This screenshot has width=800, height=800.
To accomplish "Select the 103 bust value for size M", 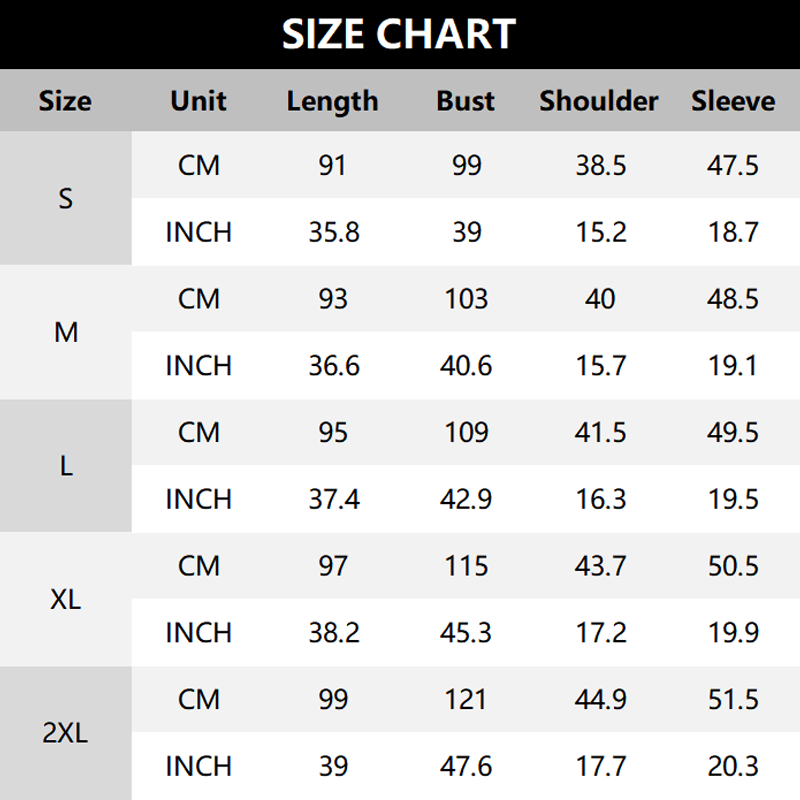I will (x=466, y=299).
